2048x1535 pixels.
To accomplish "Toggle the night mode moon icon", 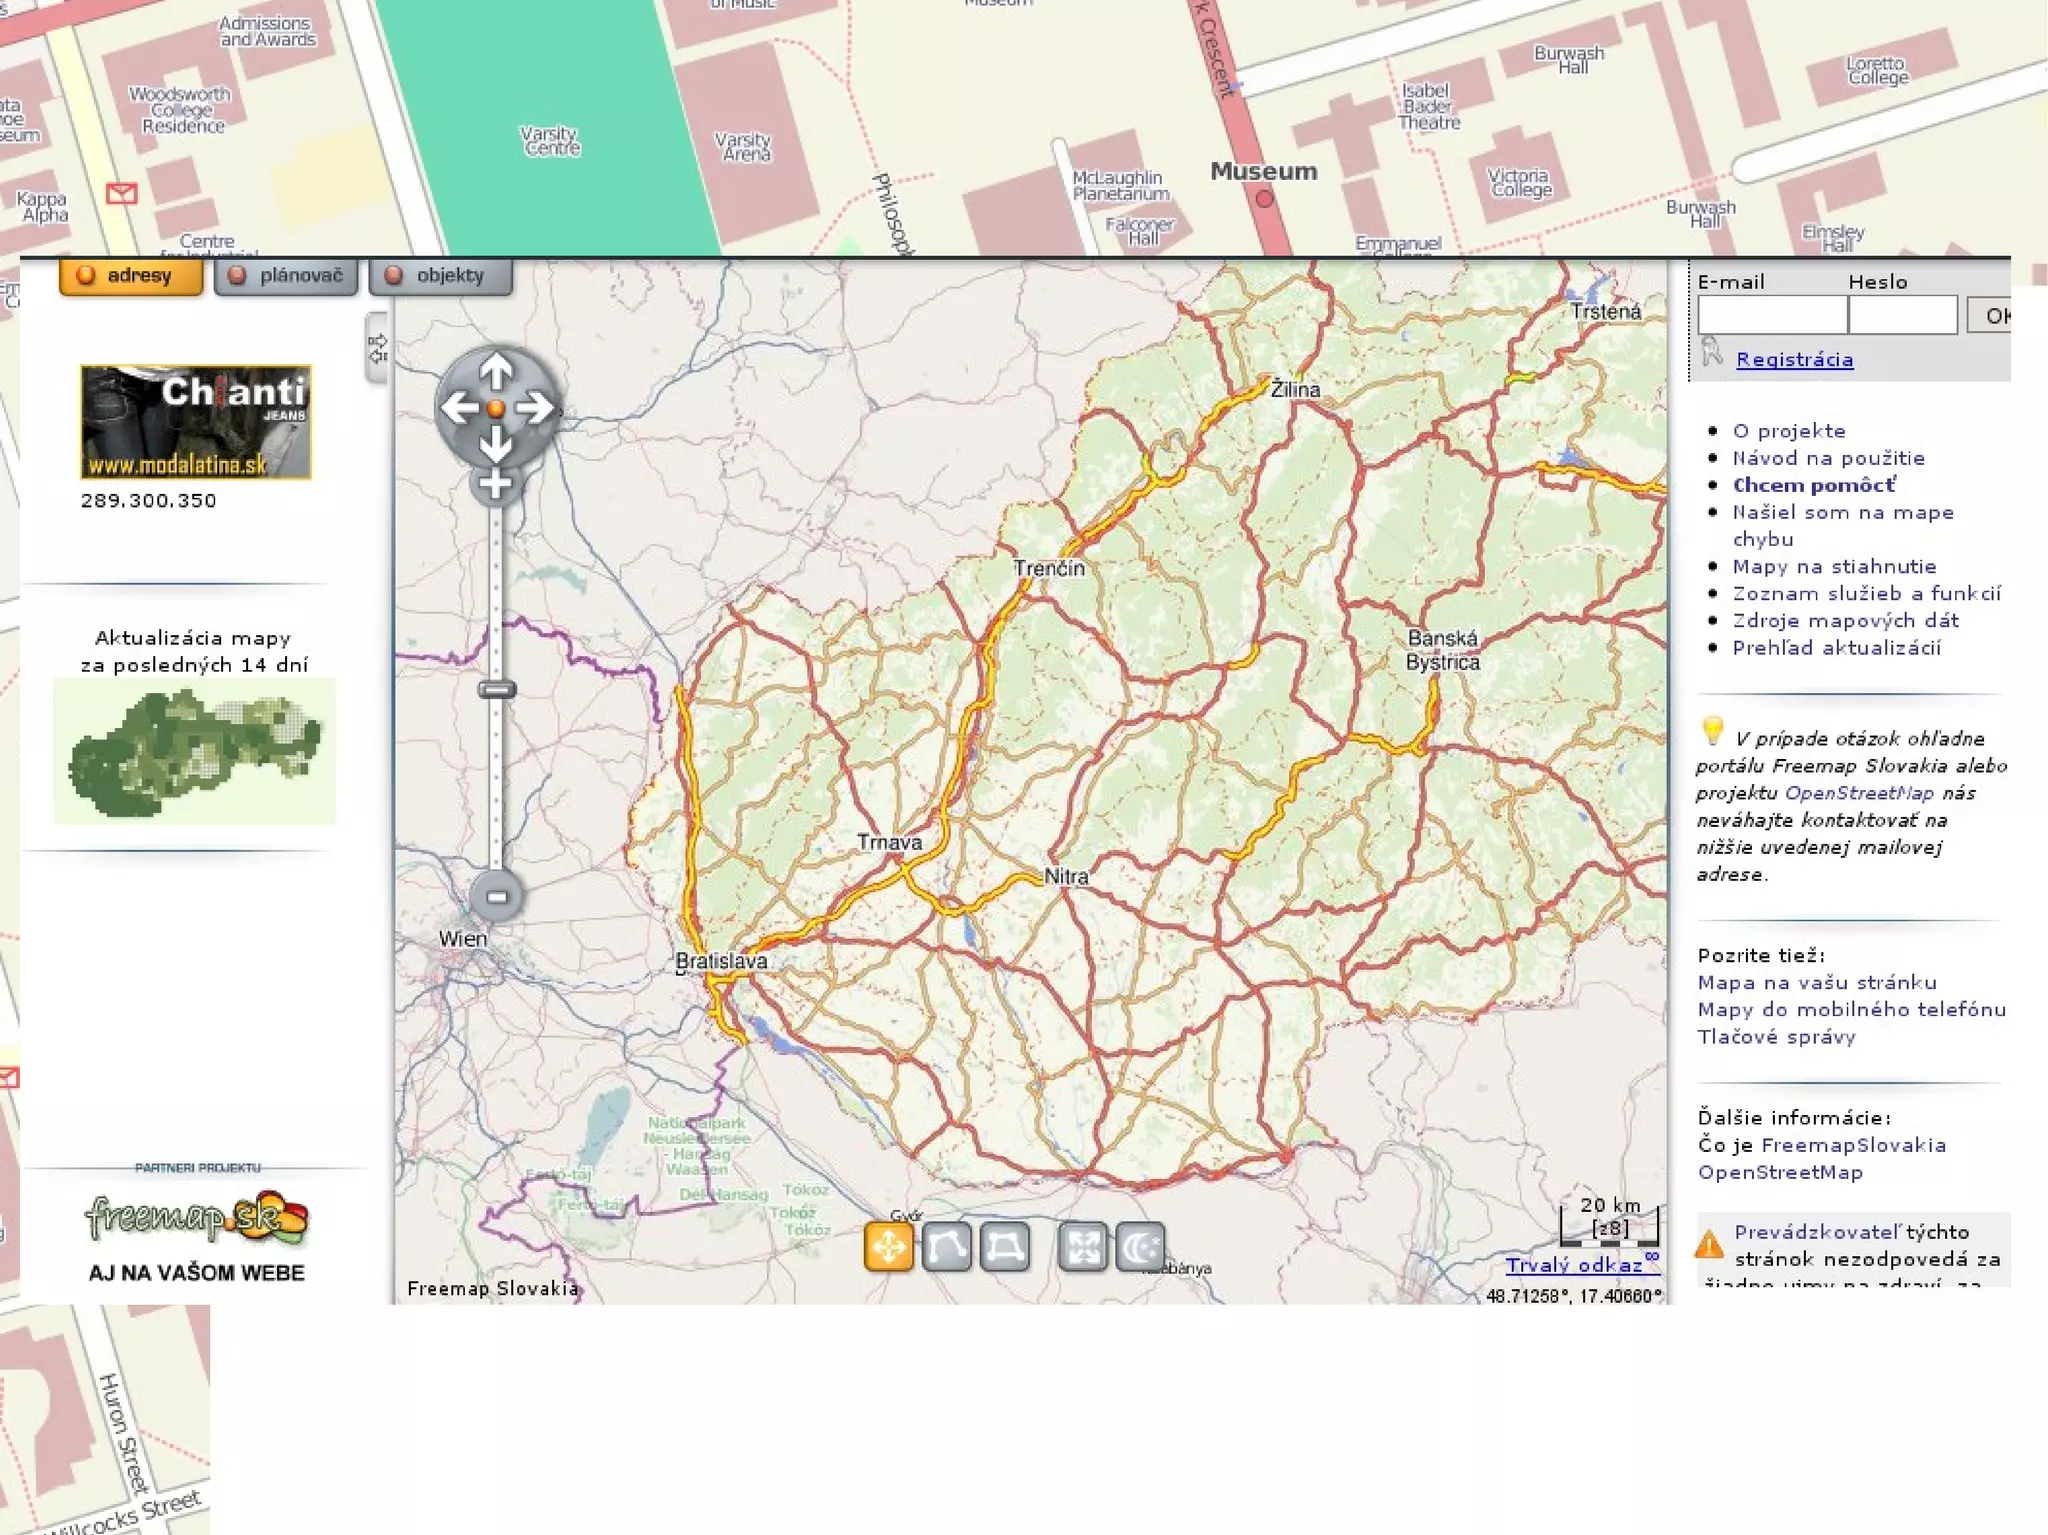I will [1140, 1247].
